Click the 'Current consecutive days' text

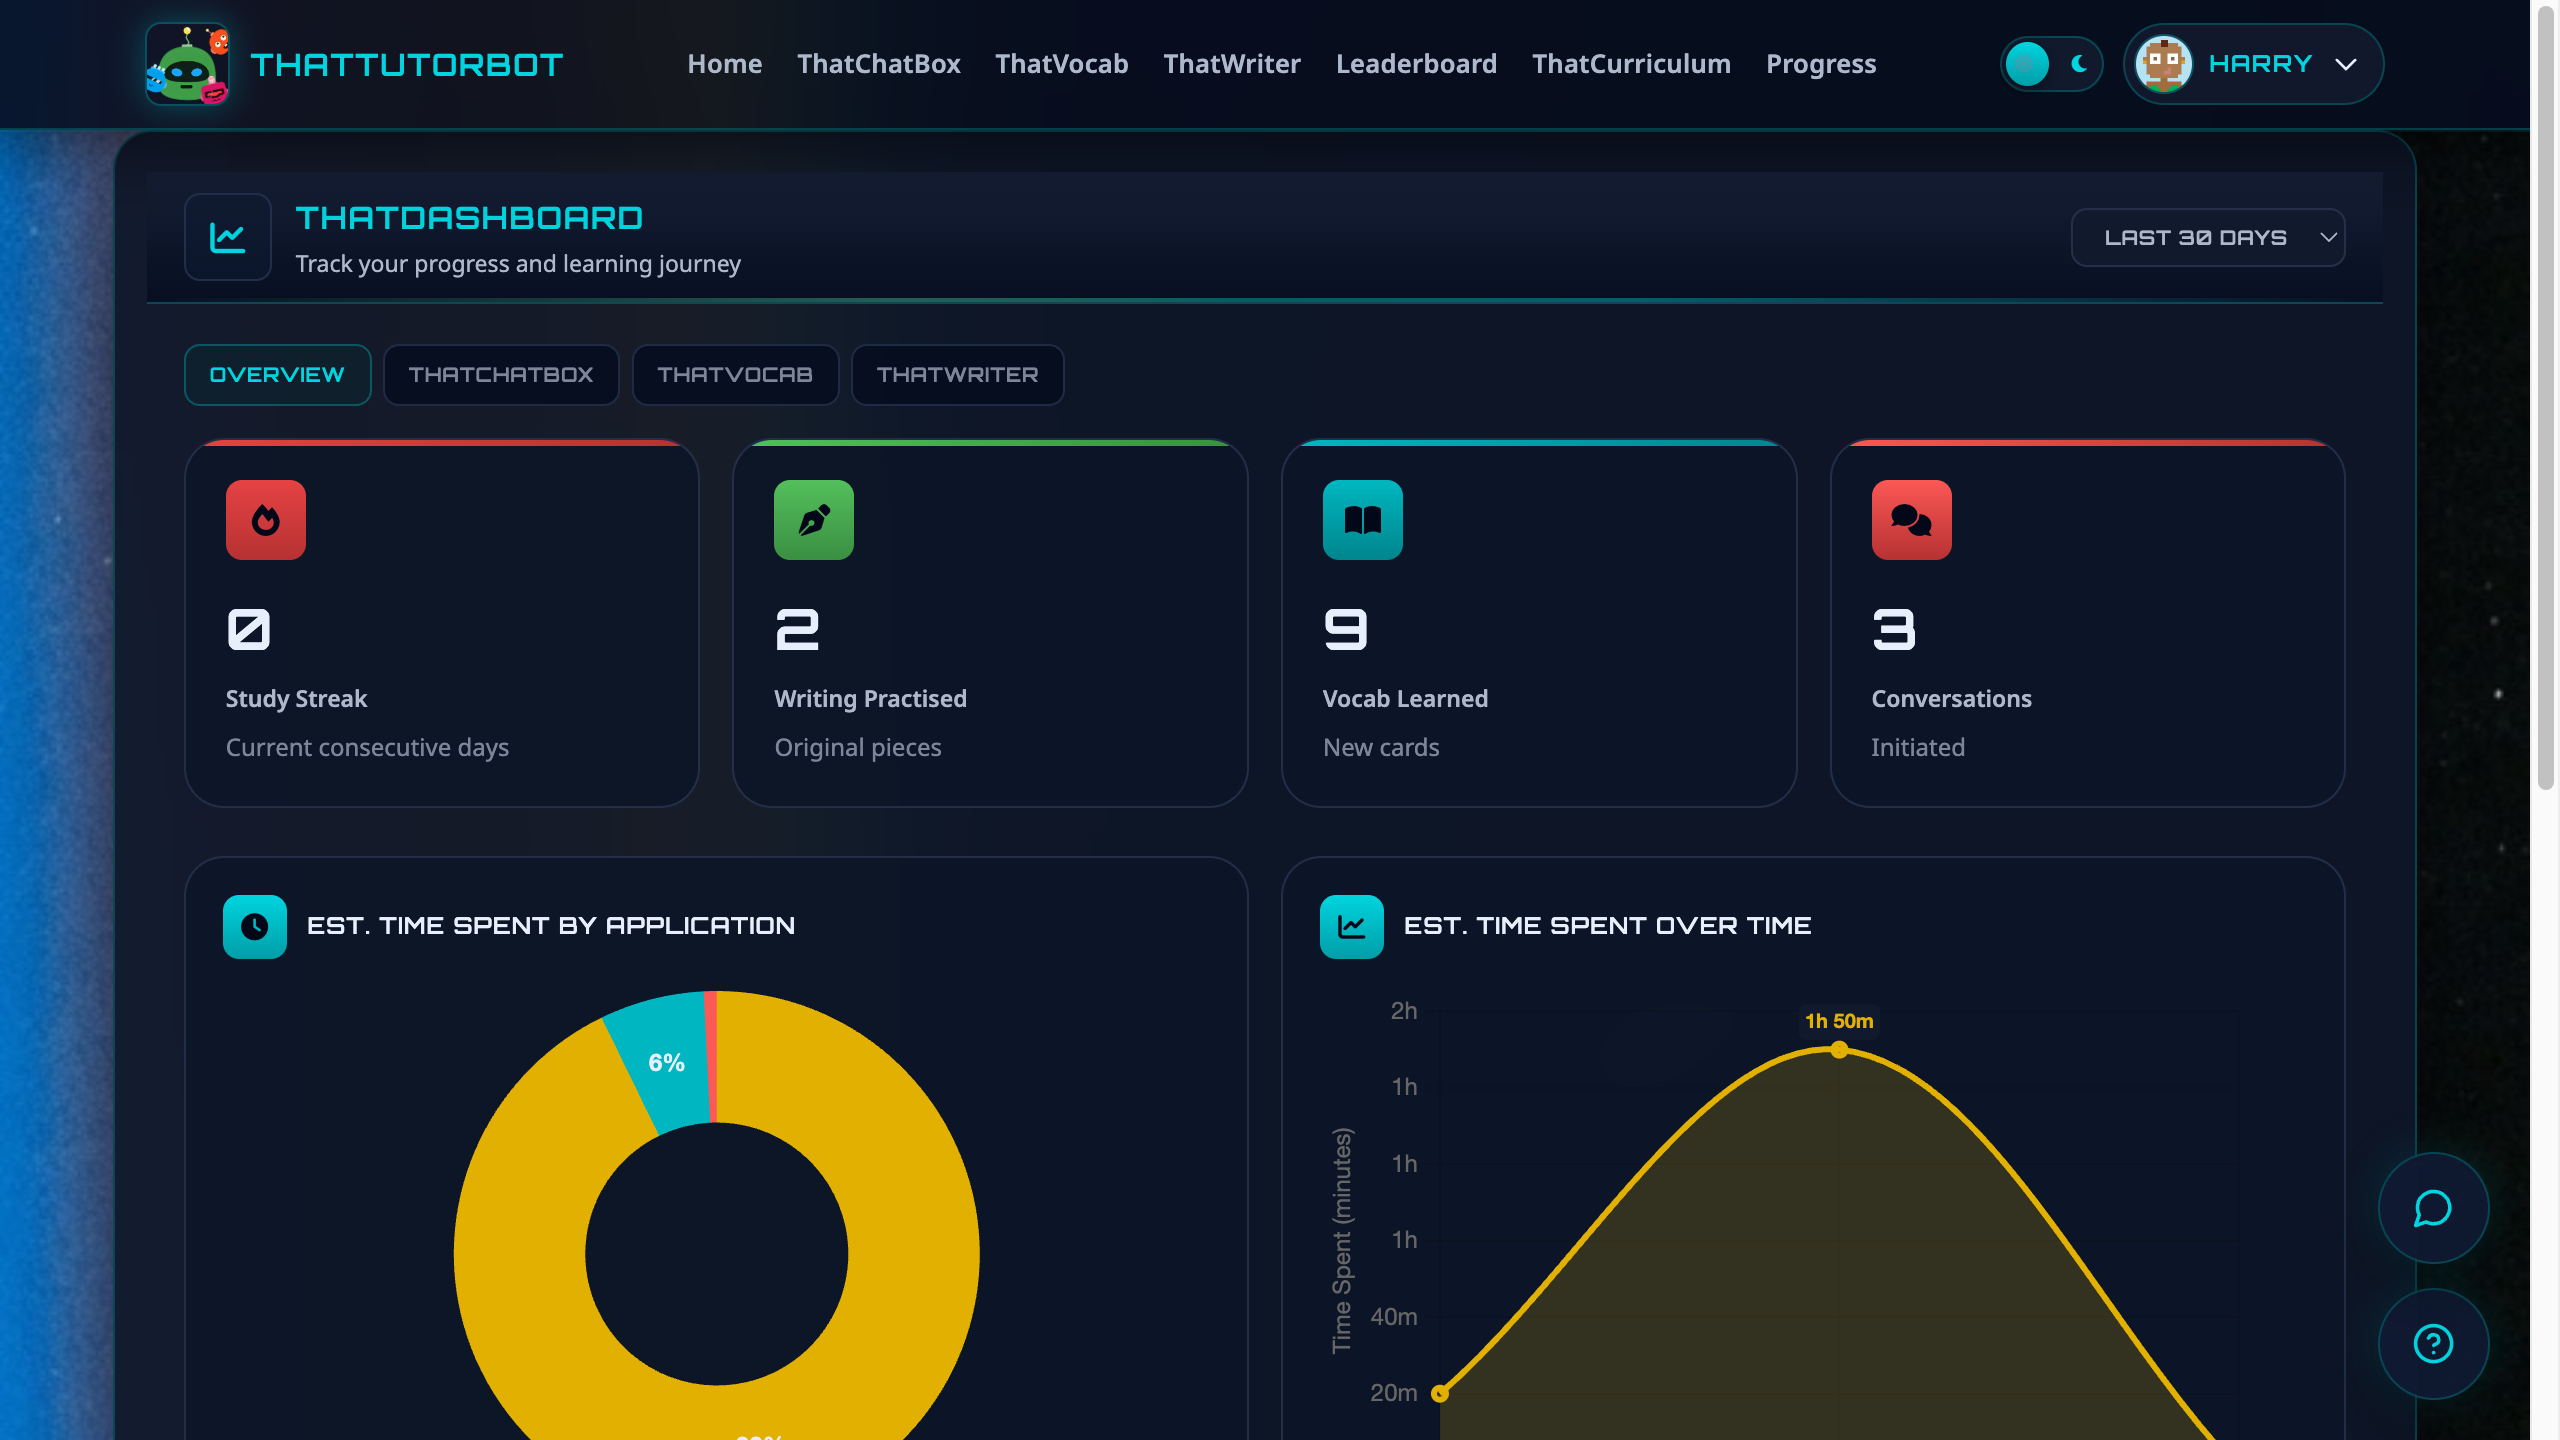tap(367, 748)
